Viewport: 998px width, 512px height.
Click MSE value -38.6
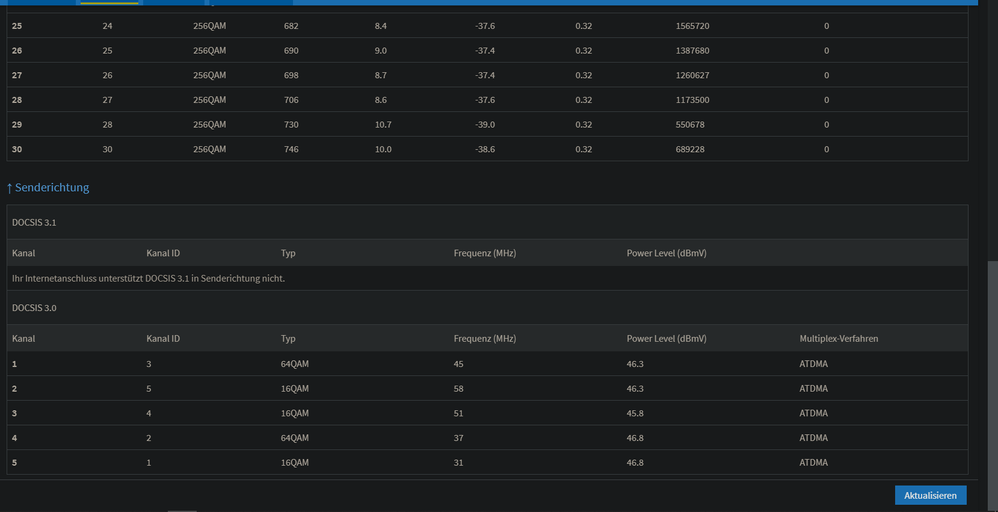coord(485,150)
